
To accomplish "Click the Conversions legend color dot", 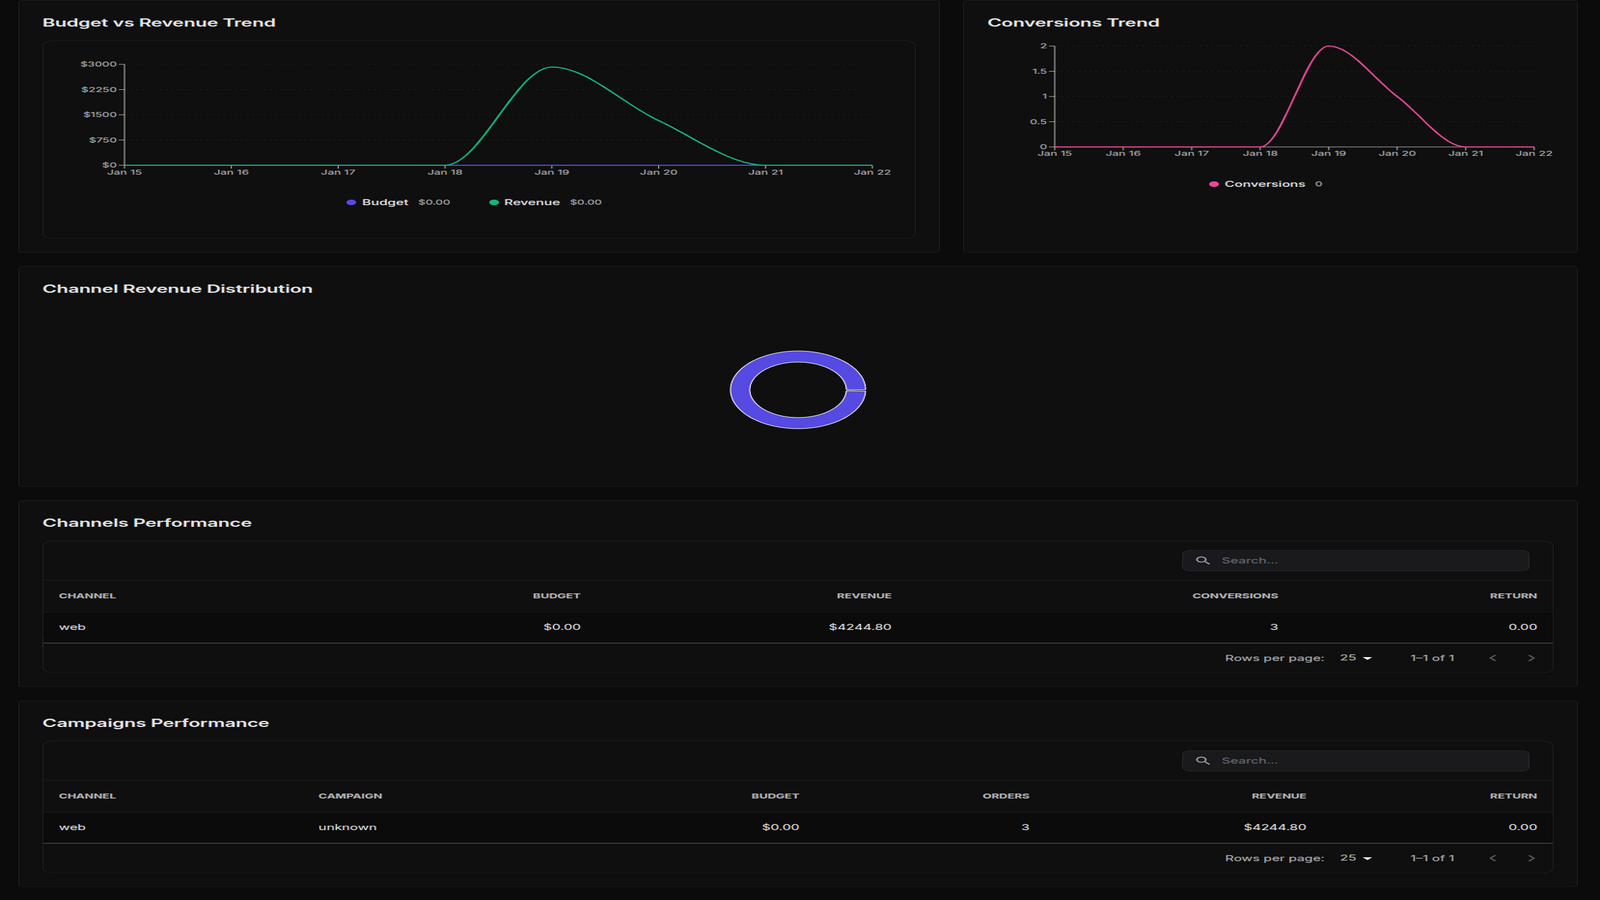I will click(x=1214, y=183).
